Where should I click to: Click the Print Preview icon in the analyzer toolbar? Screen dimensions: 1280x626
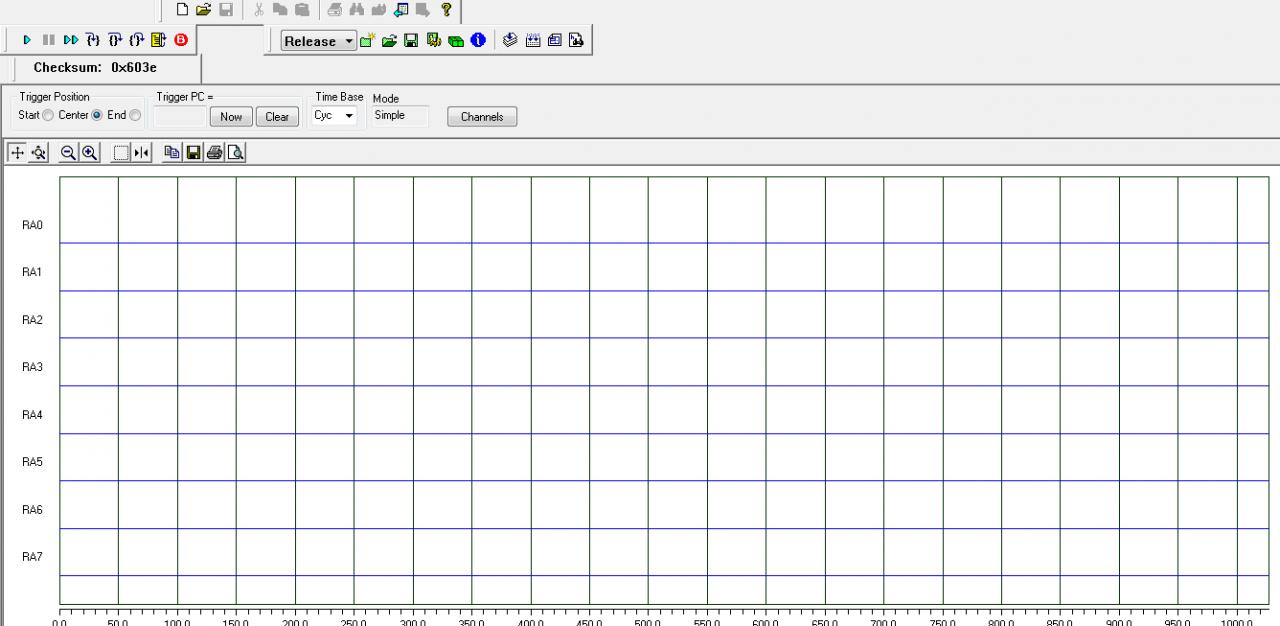click(x=235, y=152)
